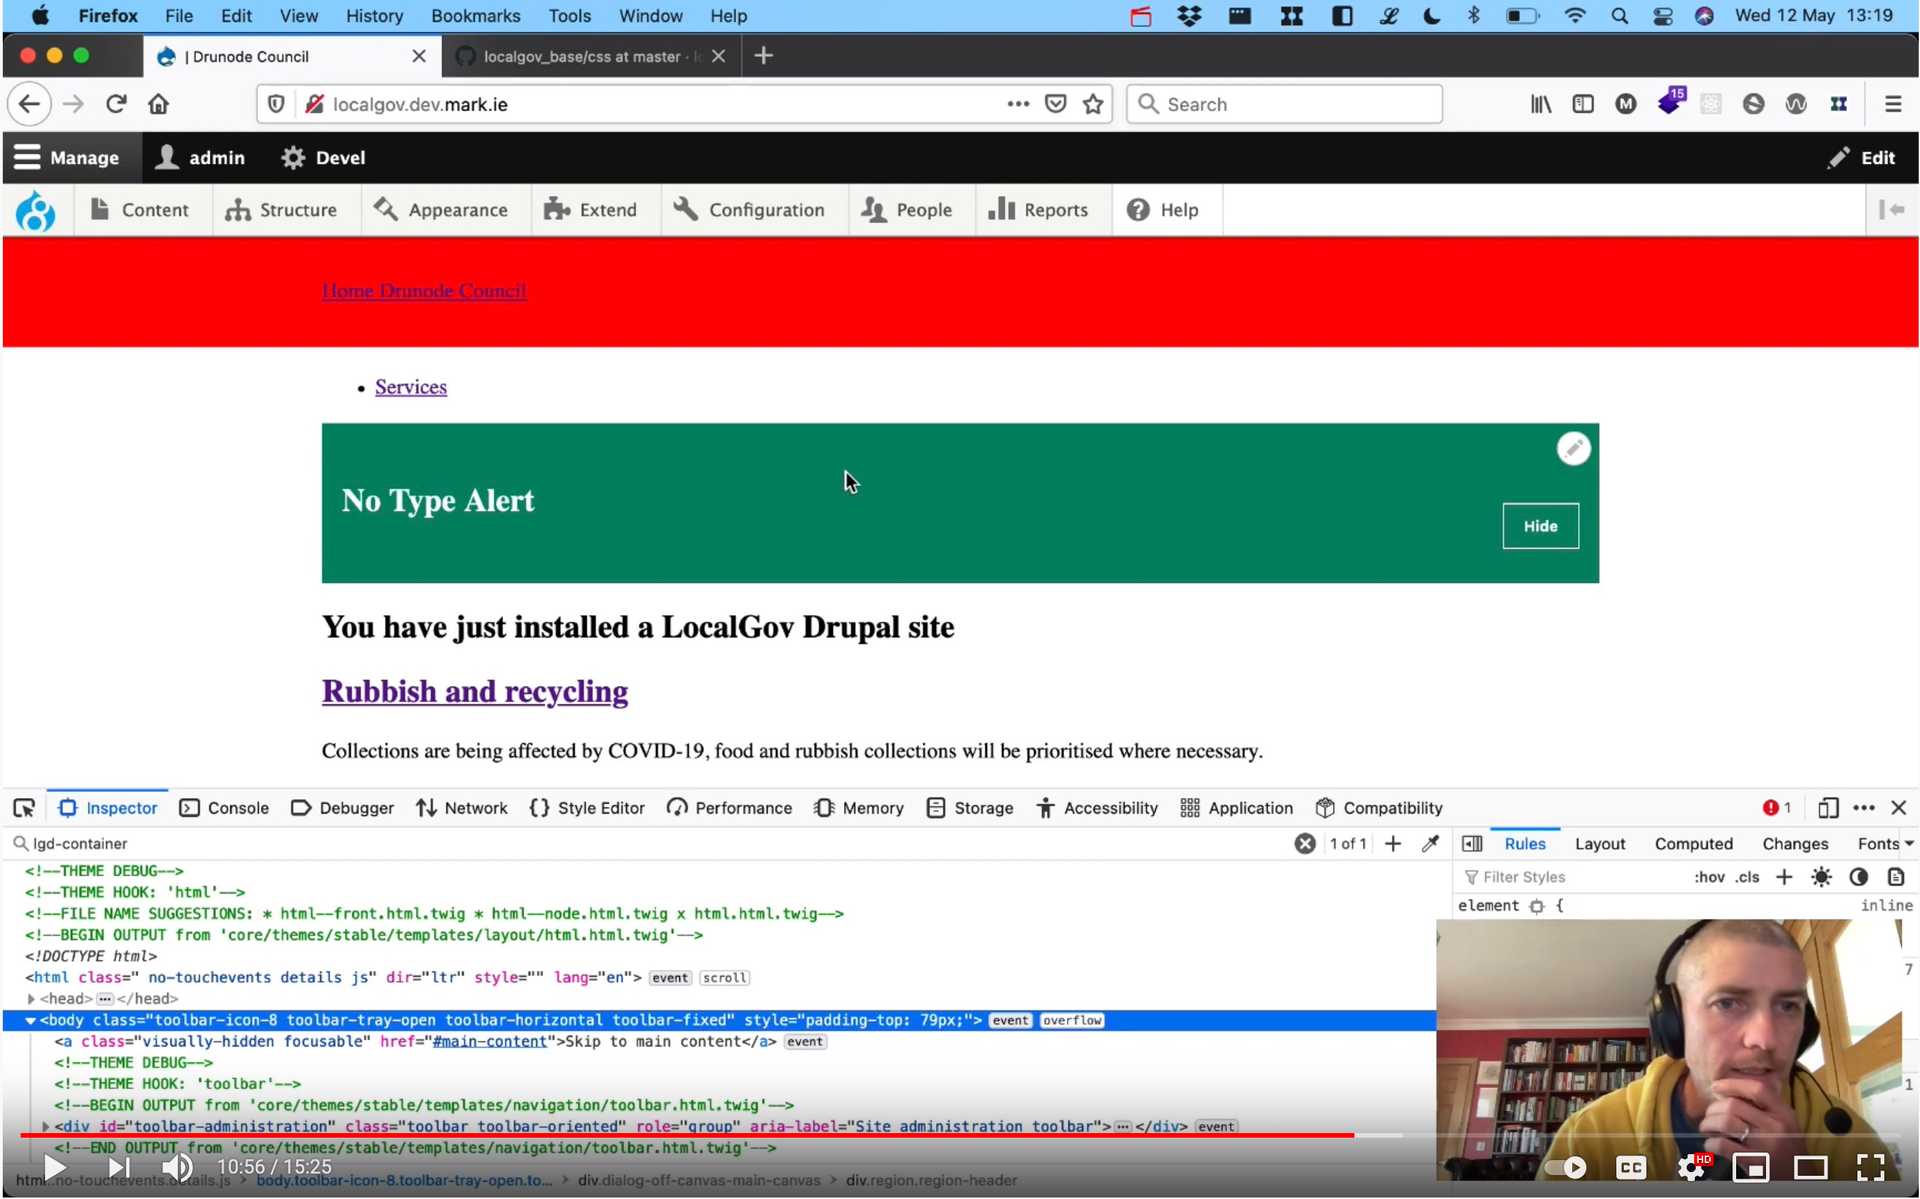The height and width of the screenshot is (1199, 1920).
Task: Add new CSS rule plus icon
Action: [1784, 877]
